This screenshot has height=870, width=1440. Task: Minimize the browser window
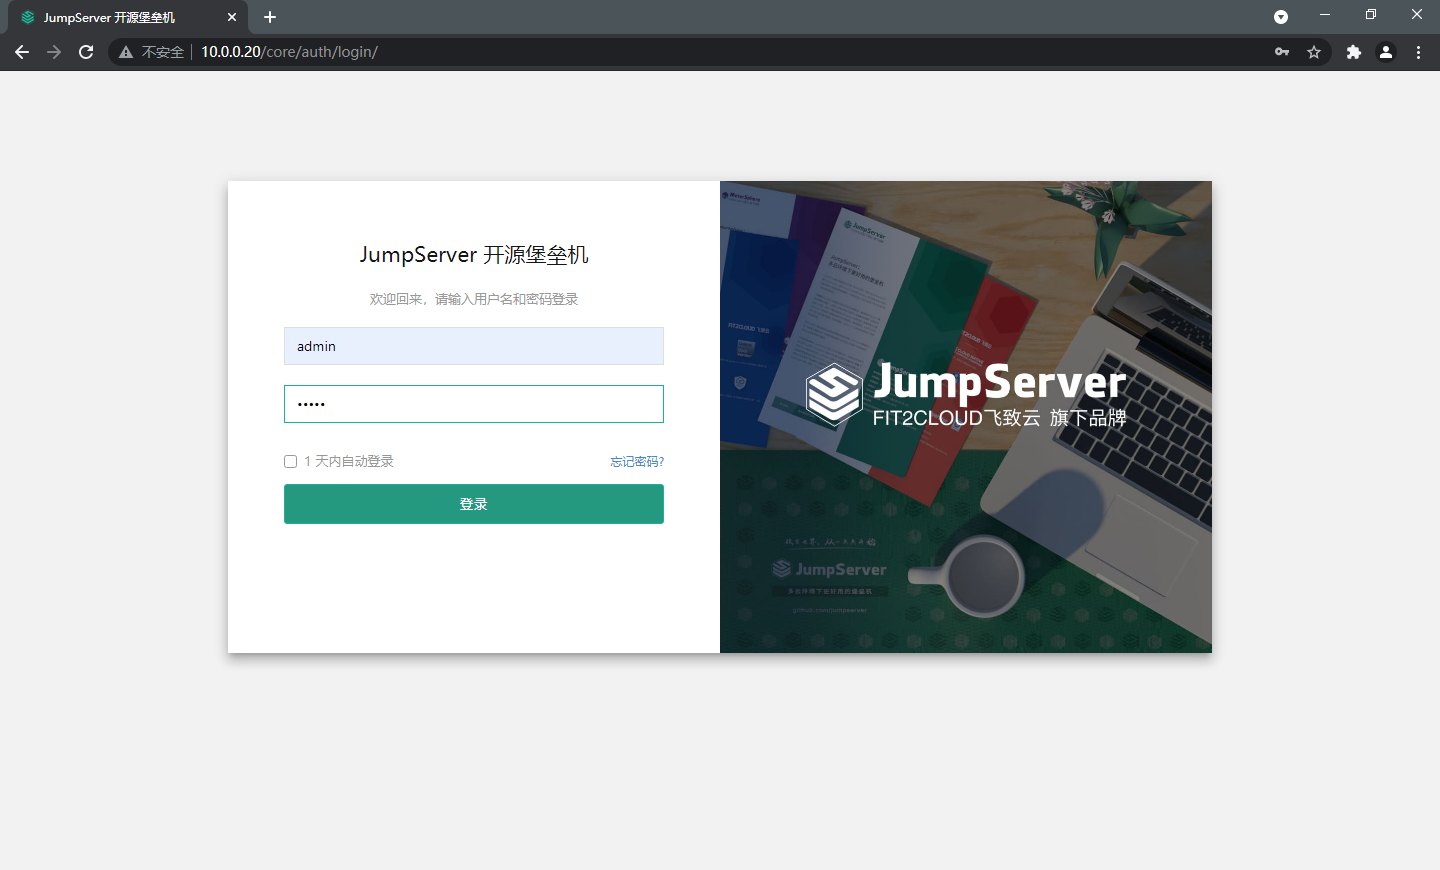pyautogui.click(x=1325, y=15)
